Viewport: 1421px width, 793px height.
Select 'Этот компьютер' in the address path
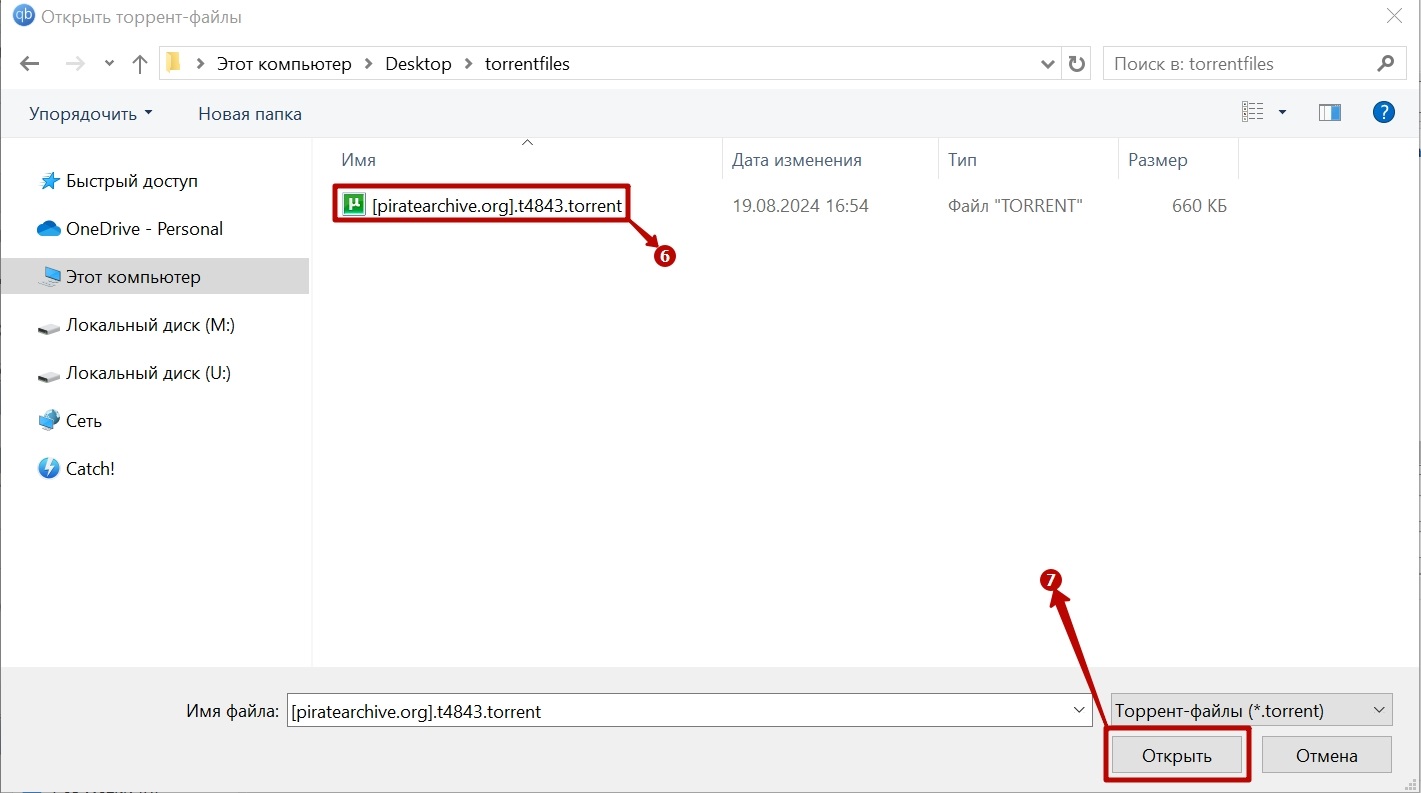point(284,64)
